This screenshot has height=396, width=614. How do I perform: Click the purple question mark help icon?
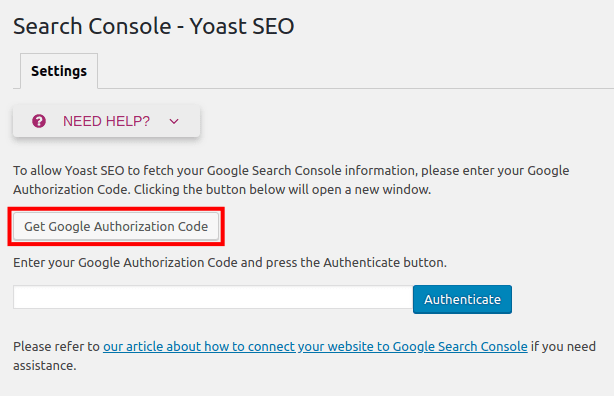pyautogui.click(x=39, y=121)
